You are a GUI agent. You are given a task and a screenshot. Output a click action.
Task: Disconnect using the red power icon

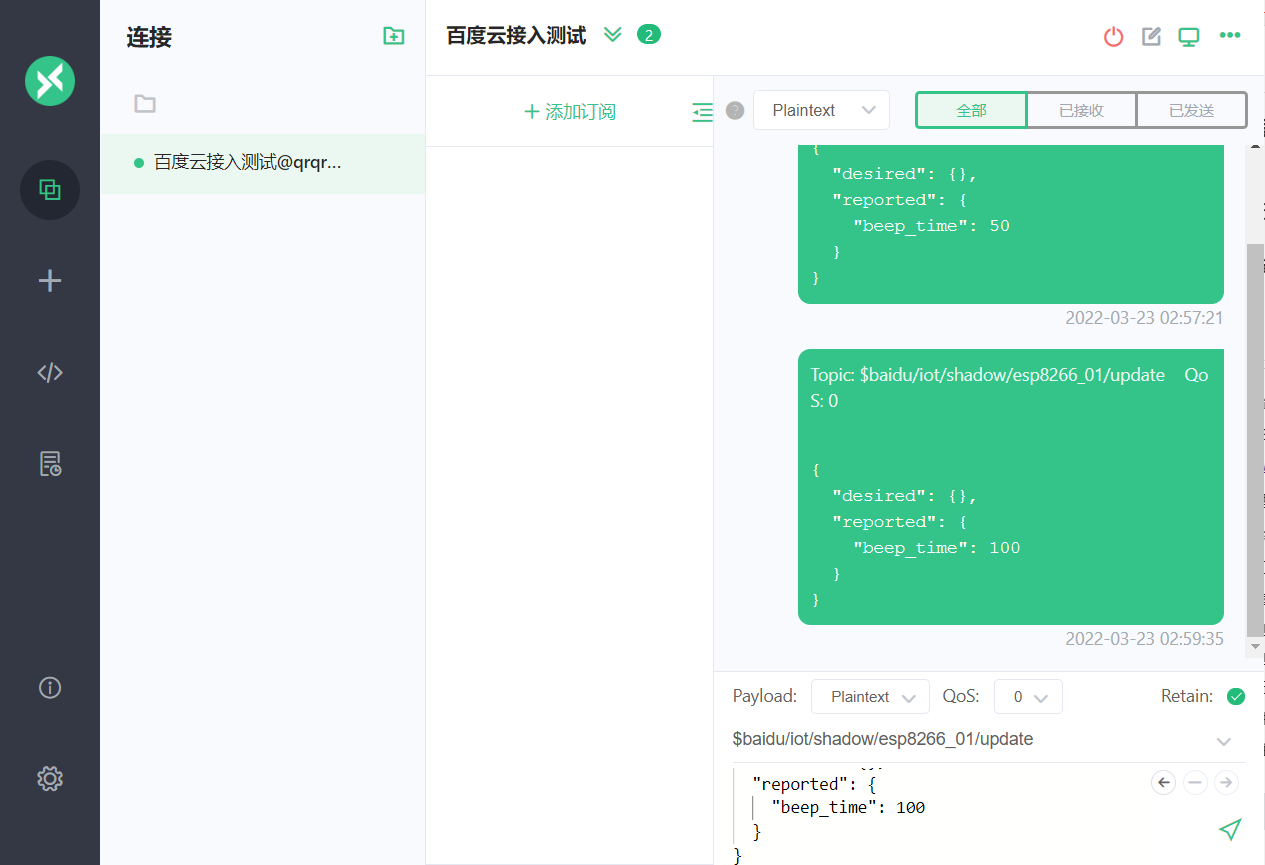coord(1113,35)
